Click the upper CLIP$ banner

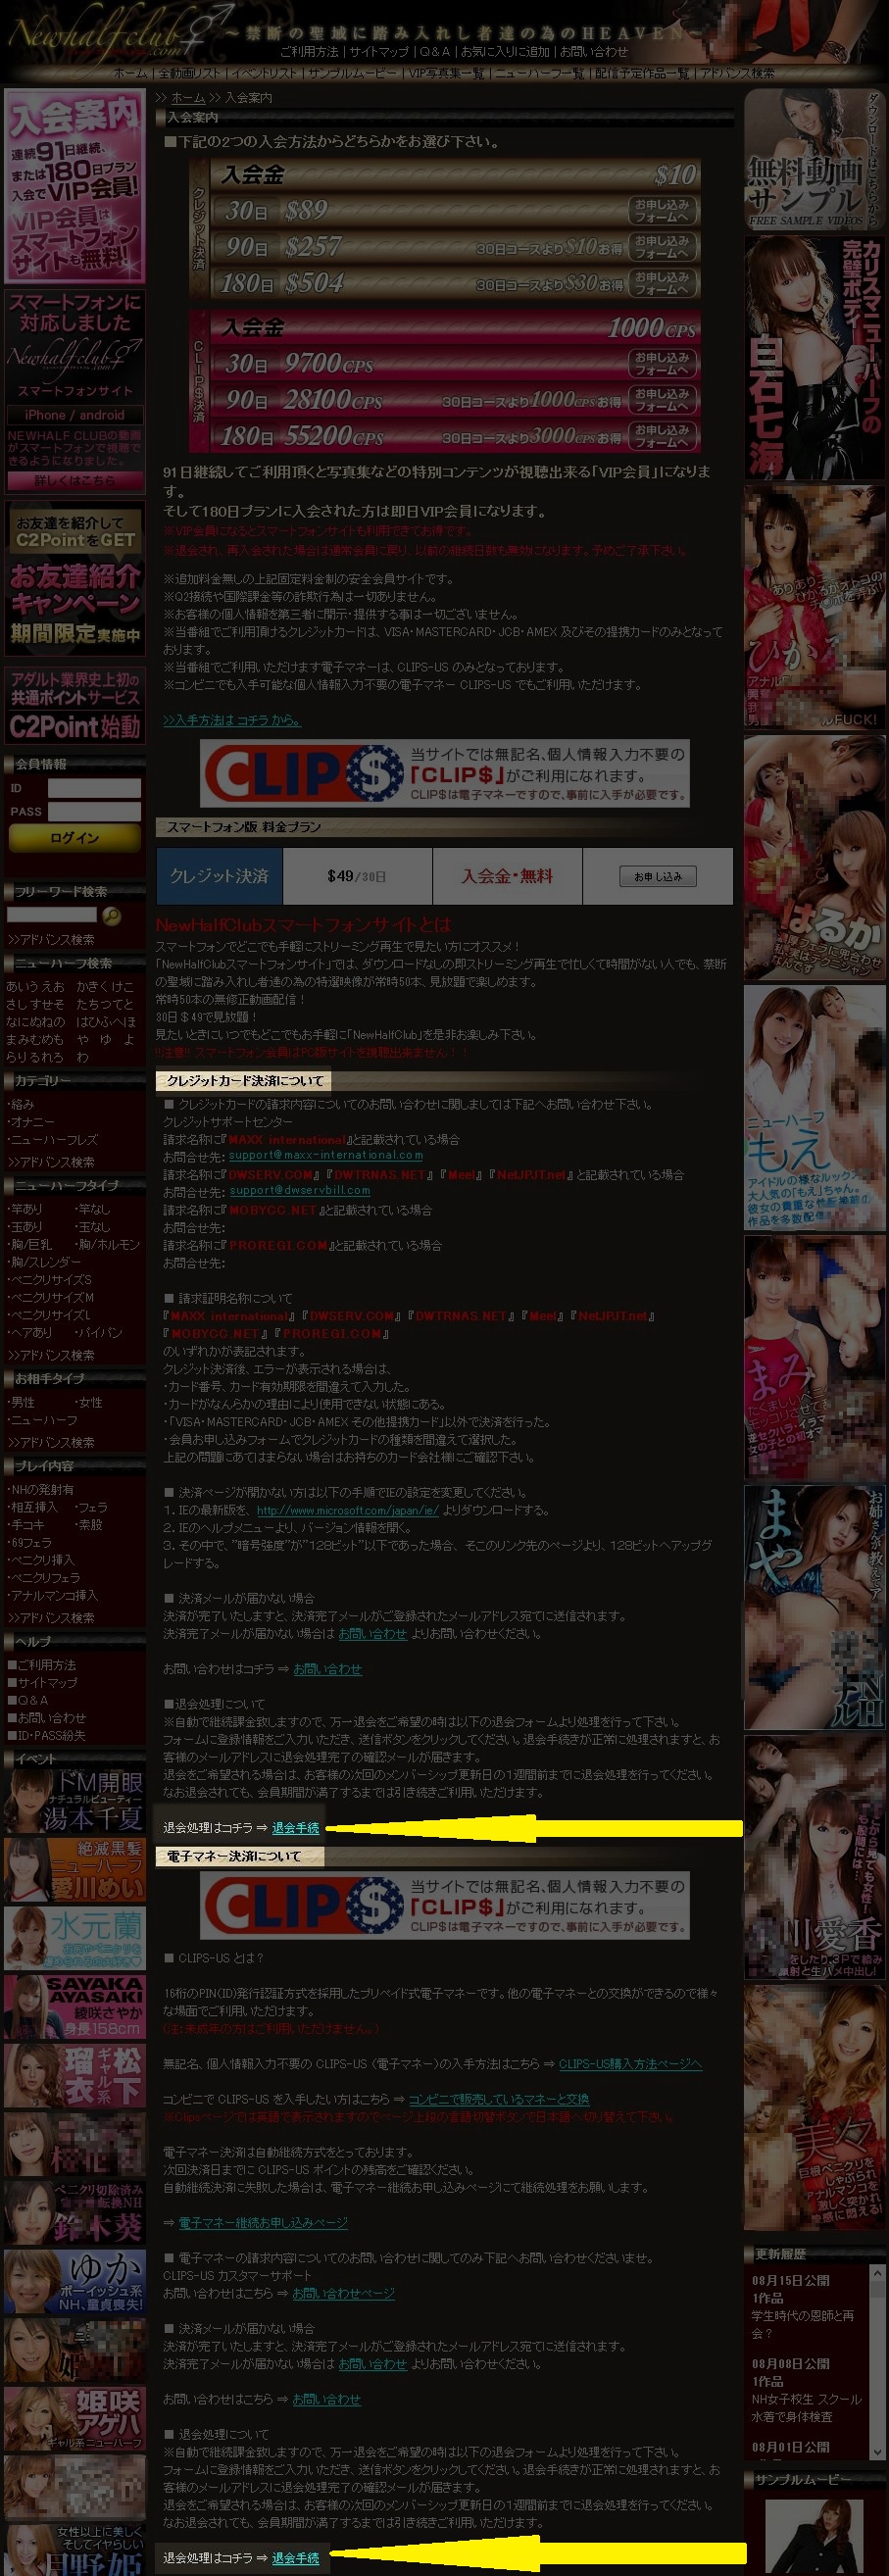[445, 773]
